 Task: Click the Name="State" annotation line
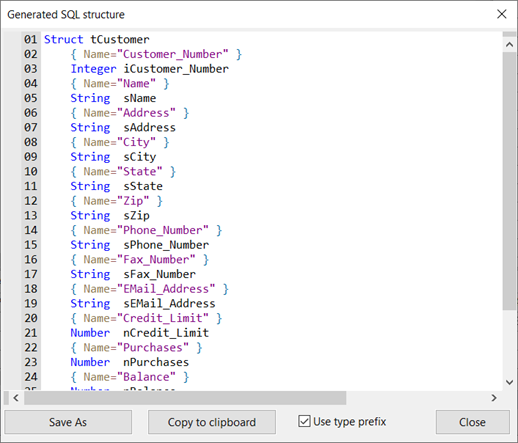tap(123, 171)
